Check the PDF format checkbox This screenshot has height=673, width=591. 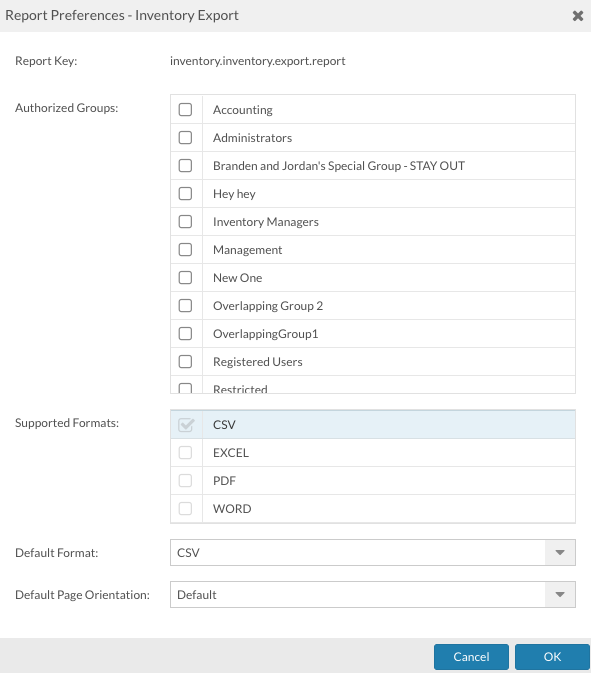pyautogui.click(x=185, y=481)
